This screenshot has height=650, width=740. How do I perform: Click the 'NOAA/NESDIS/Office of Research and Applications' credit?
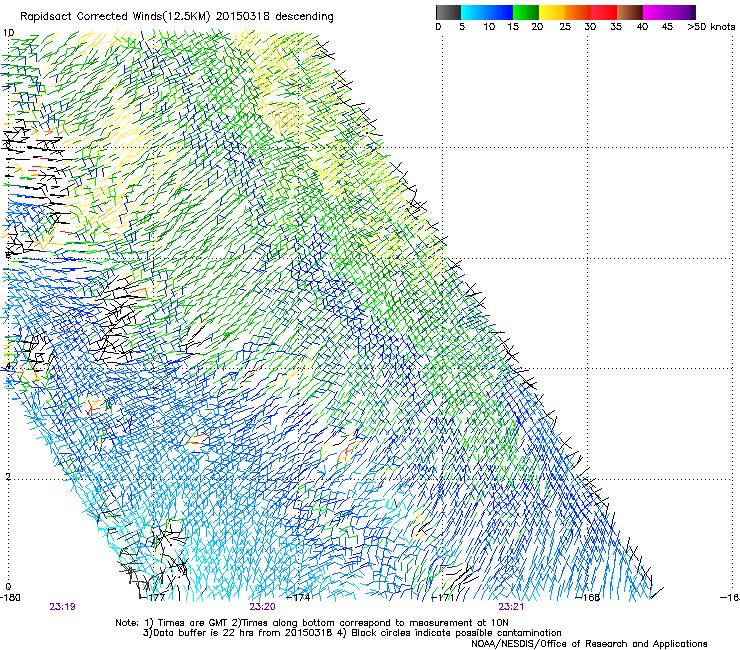[589, 643]
